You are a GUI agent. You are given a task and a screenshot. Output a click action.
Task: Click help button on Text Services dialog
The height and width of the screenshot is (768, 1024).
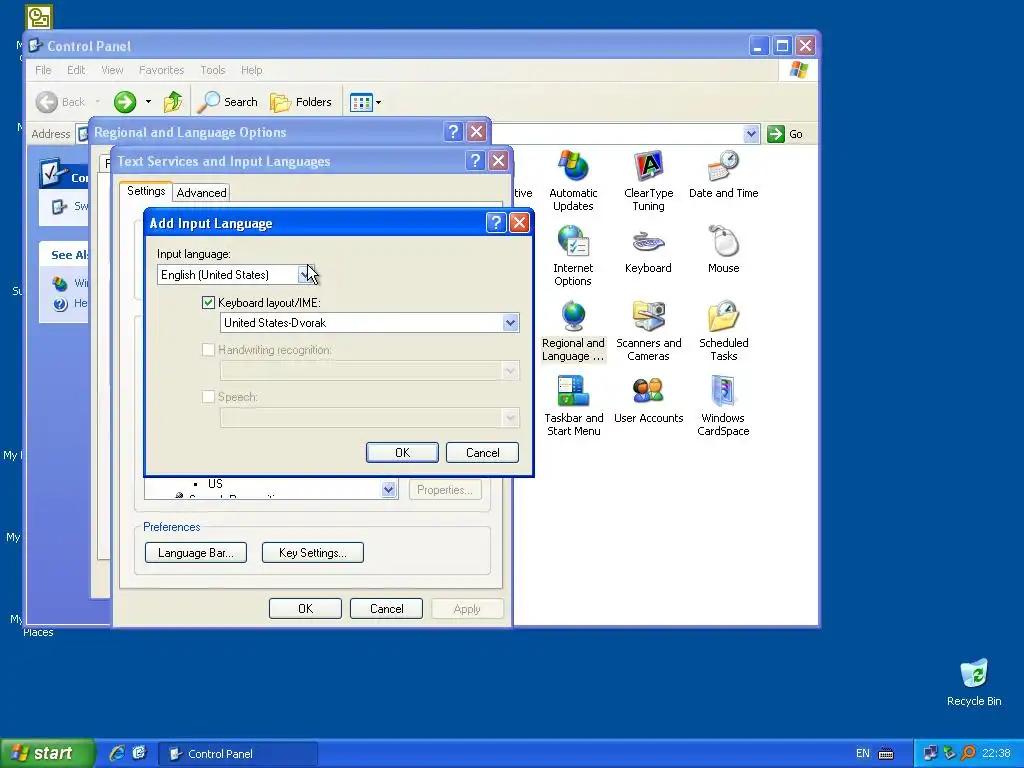475,161
